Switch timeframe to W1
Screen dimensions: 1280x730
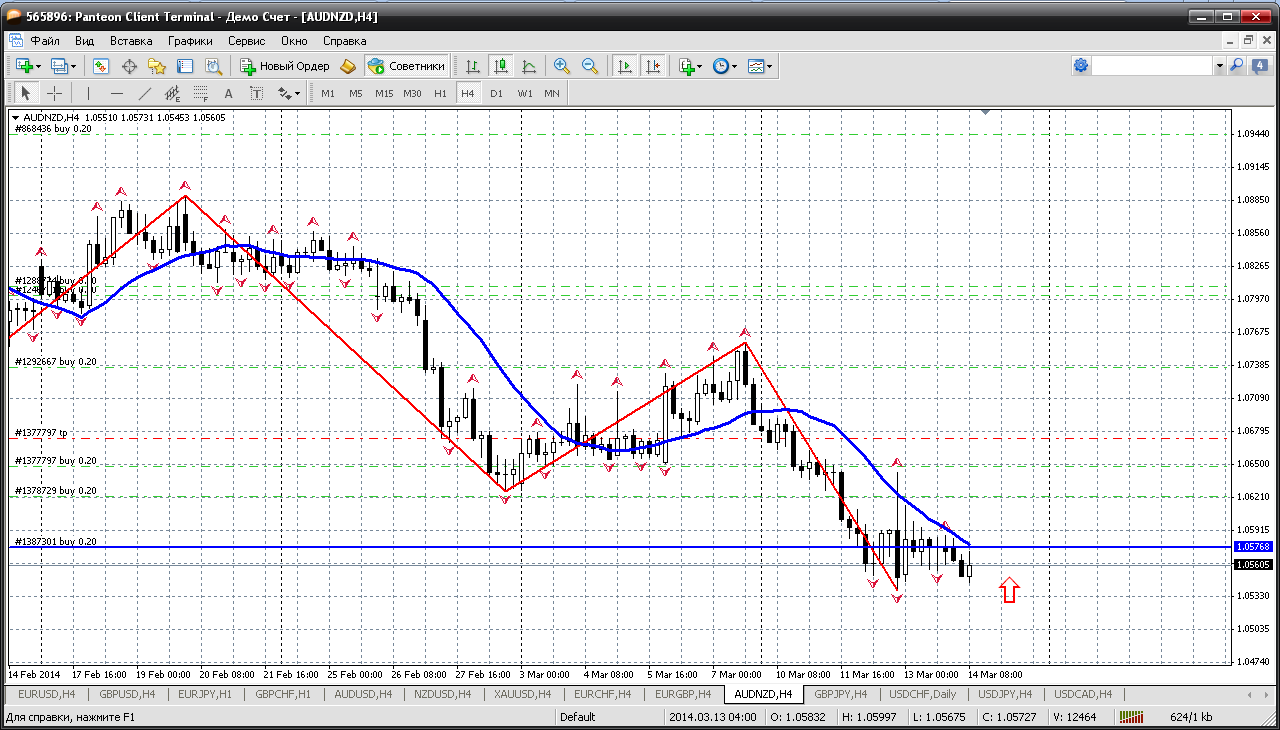coord(524,93)
